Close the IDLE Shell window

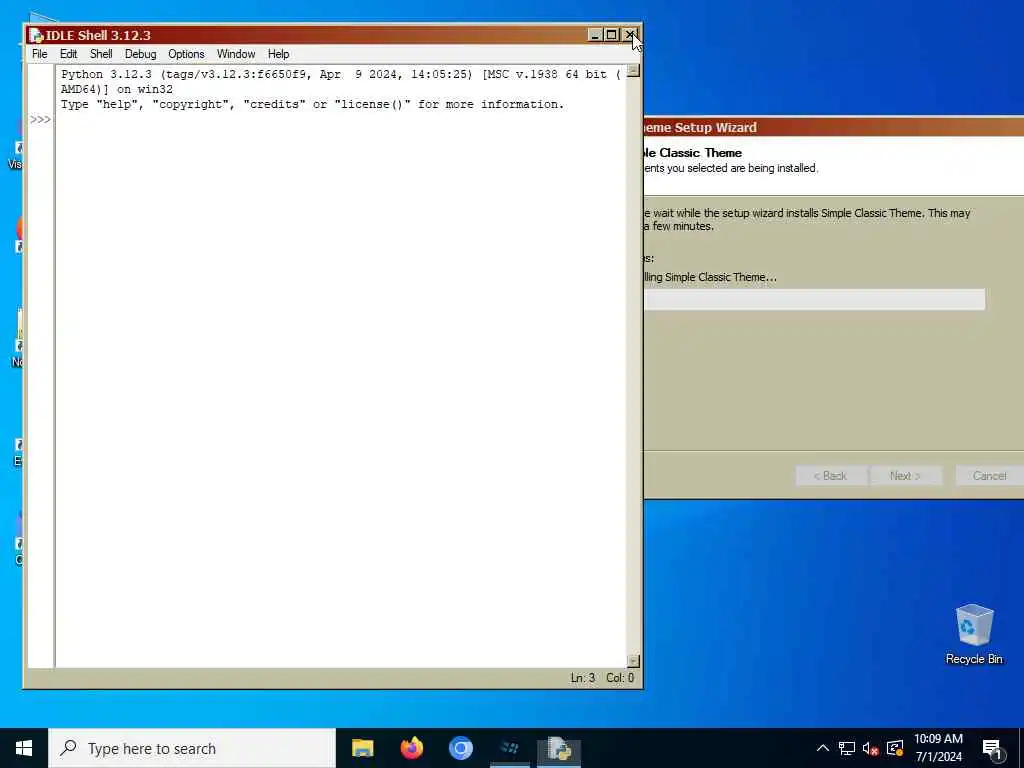click(x=630, y=35)
